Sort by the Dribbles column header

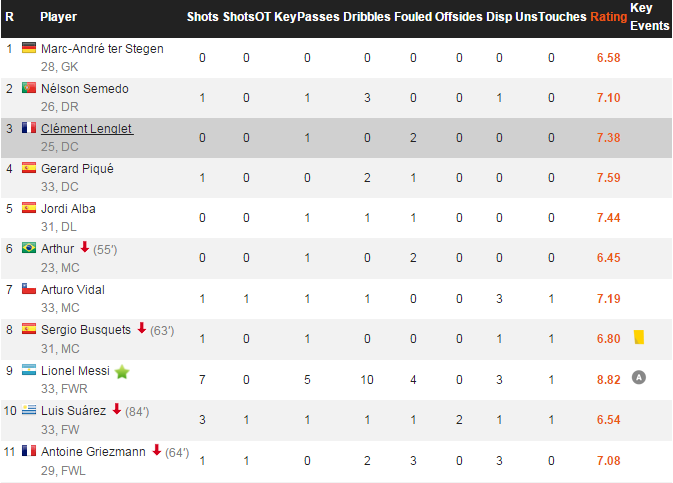coord(367,17)
